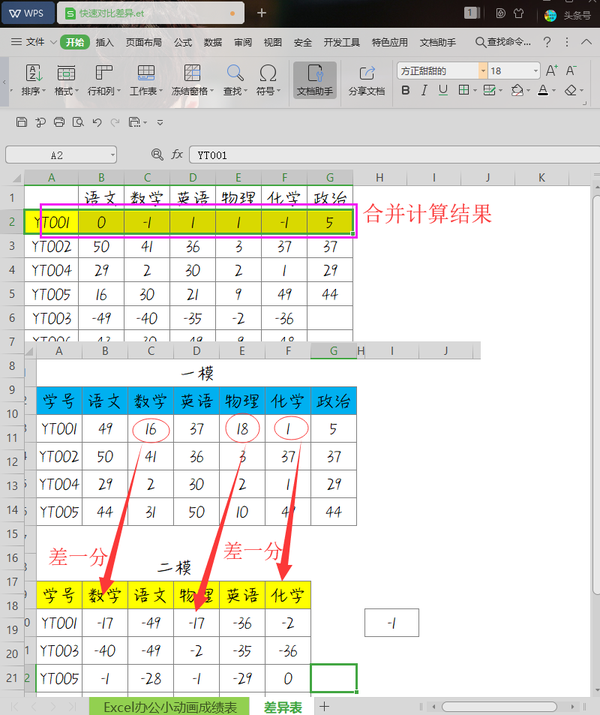Toggle the Document Assistant (文档助手) button
Viewport: 600px width, 715px height.
315,80
